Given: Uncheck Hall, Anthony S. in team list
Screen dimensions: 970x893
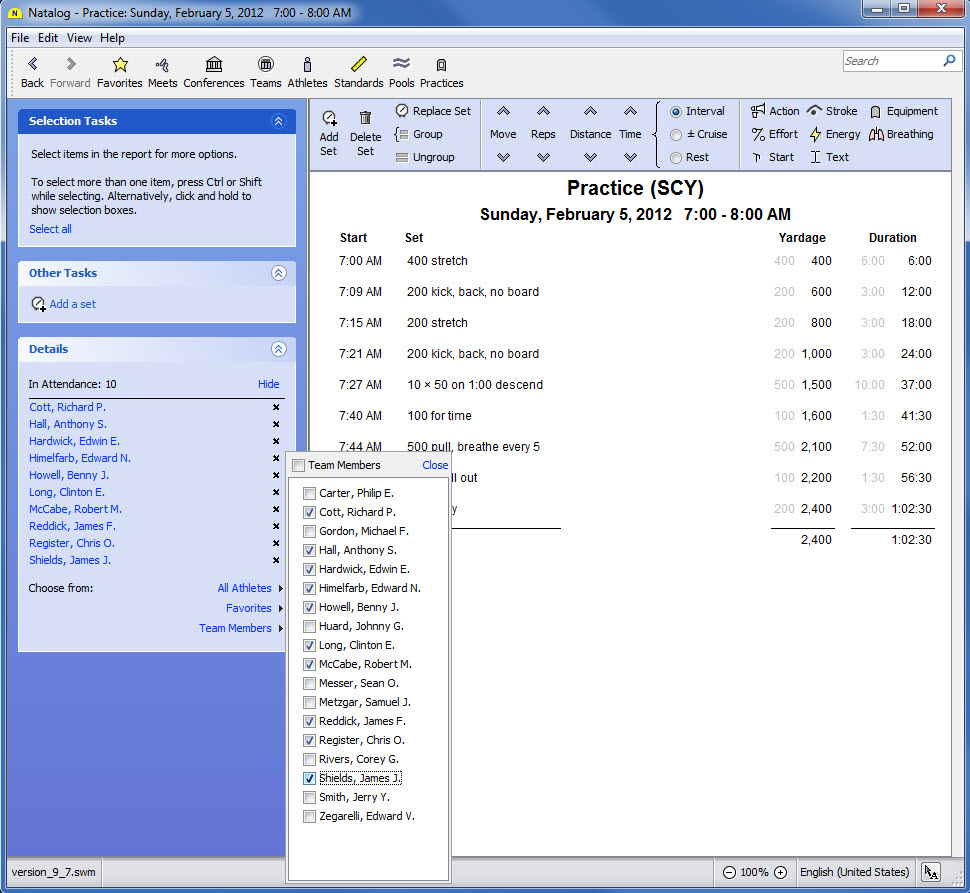Looking at the screenshot, I should [310, 550].
